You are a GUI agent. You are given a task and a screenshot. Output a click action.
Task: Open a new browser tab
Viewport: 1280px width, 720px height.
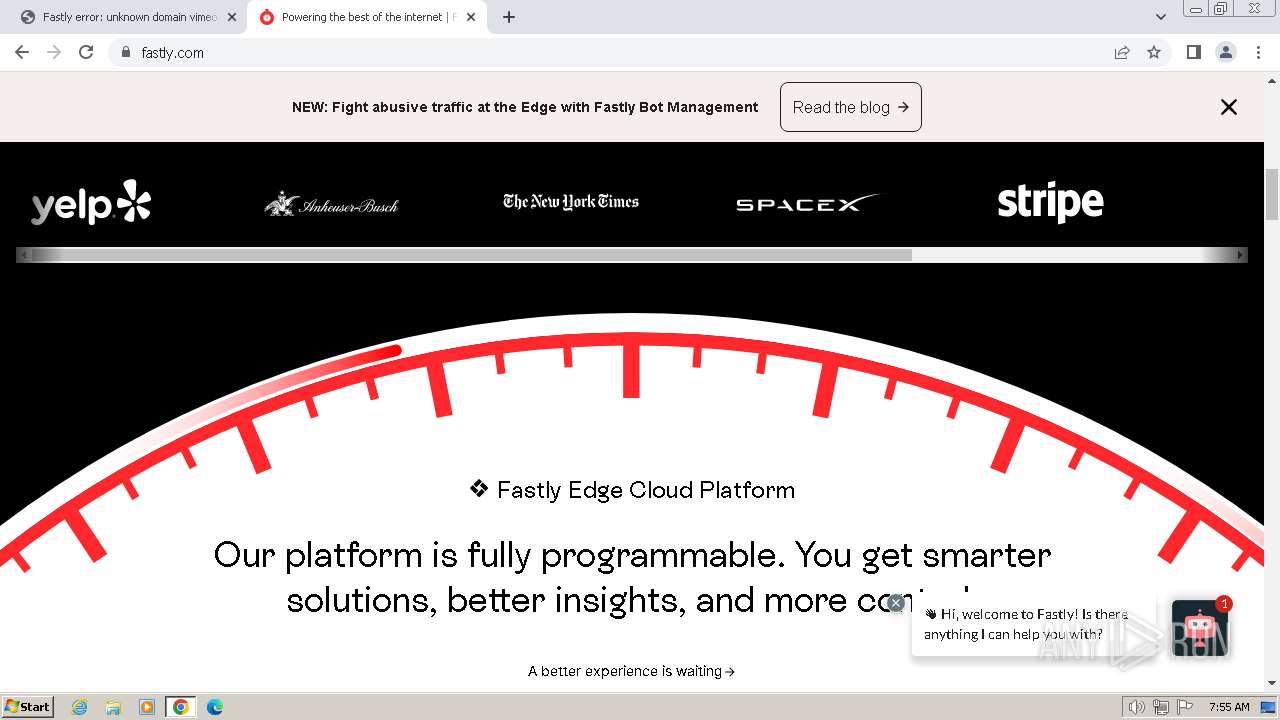click(509, 17)
